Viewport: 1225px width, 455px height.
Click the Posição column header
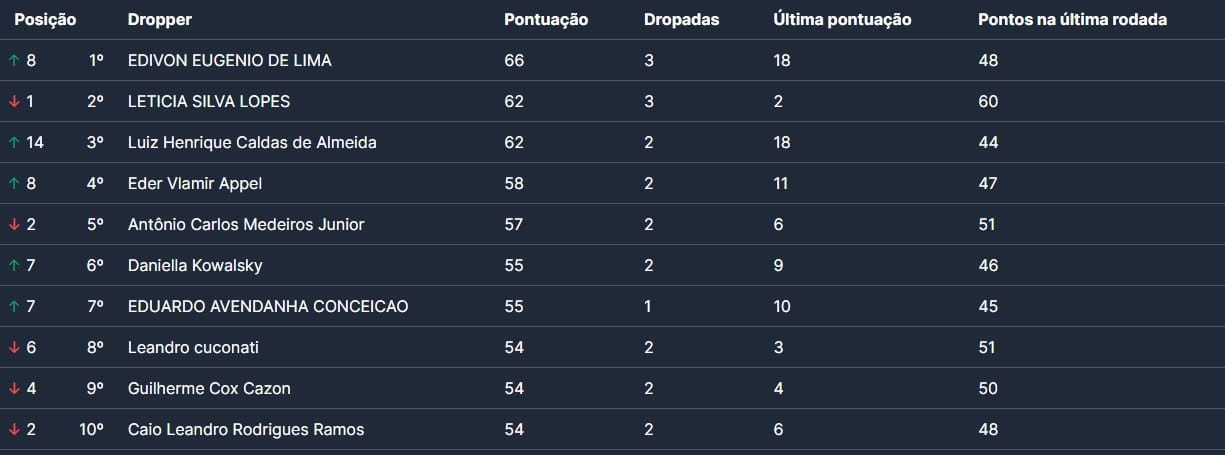[x=45, y=20]
